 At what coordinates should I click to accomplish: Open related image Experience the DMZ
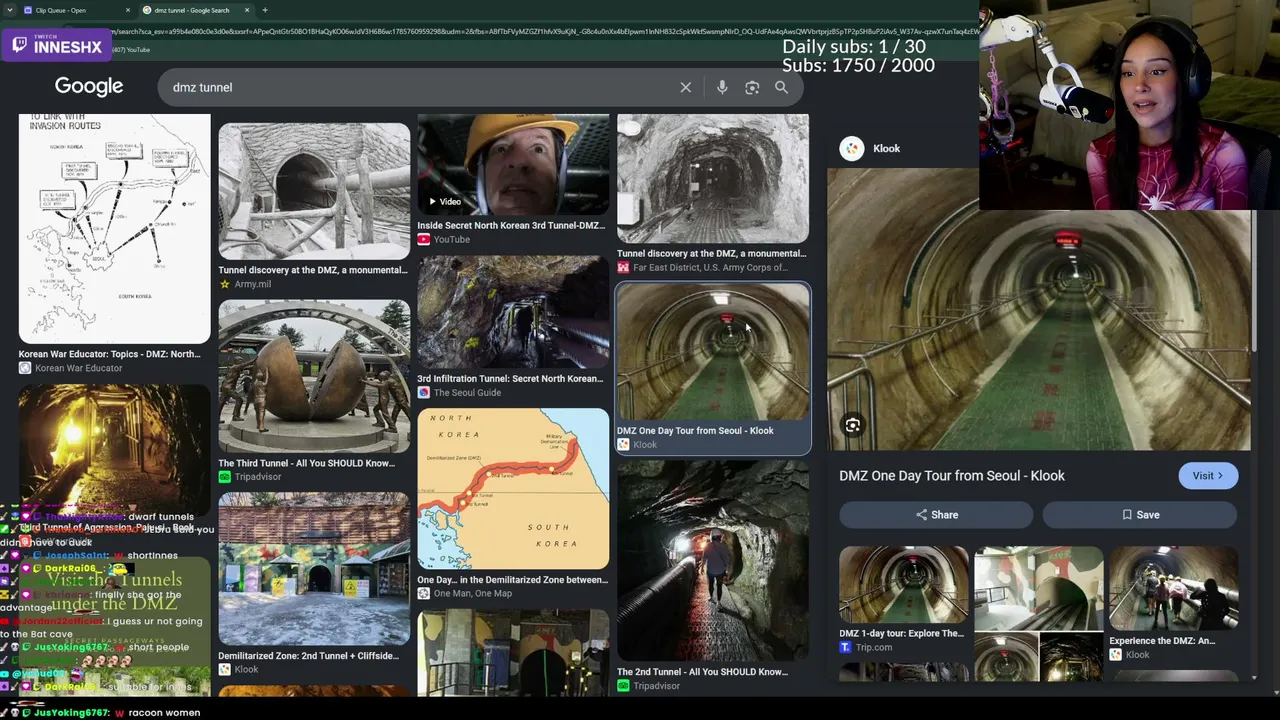click(1174, 590)
